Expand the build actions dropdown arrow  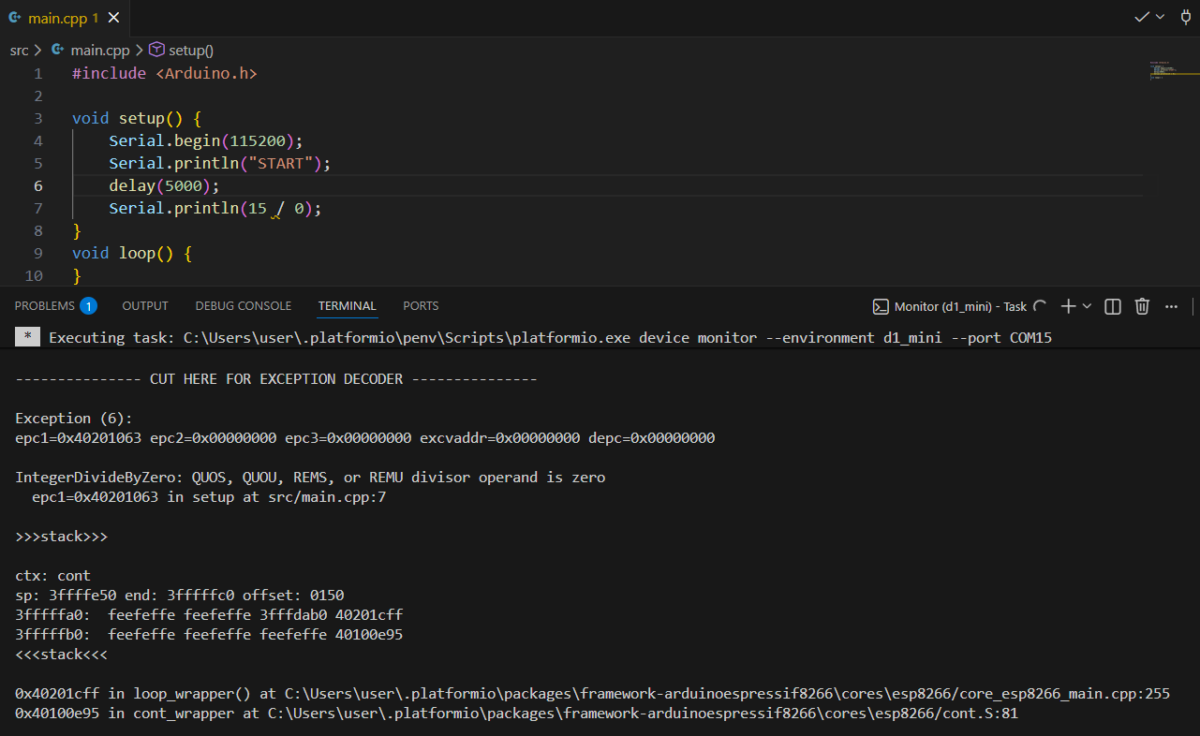click(x=1160, y=17)
